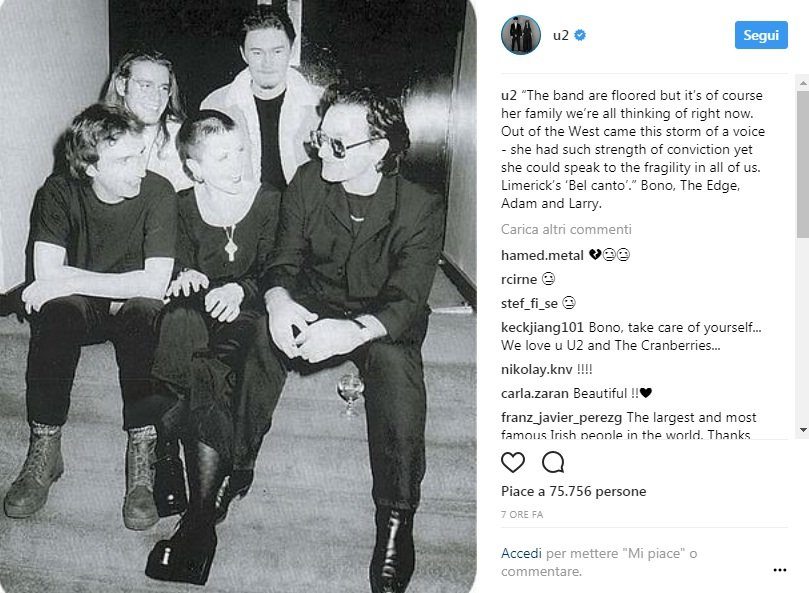Open stef_fi_se commenter profile
The width and height of the screenshot is (809, 593).
(x=529, y=303)
